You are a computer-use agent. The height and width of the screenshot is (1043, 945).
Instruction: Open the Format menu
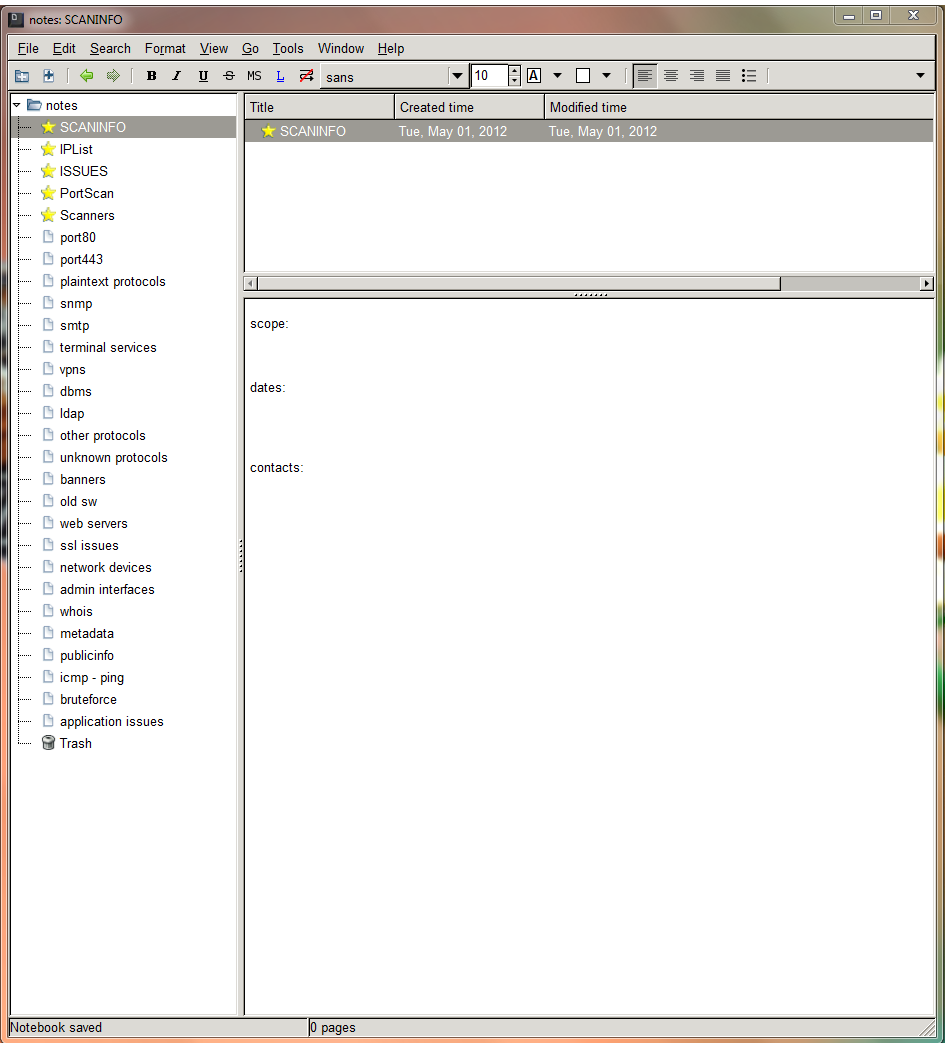coord(165,49)
